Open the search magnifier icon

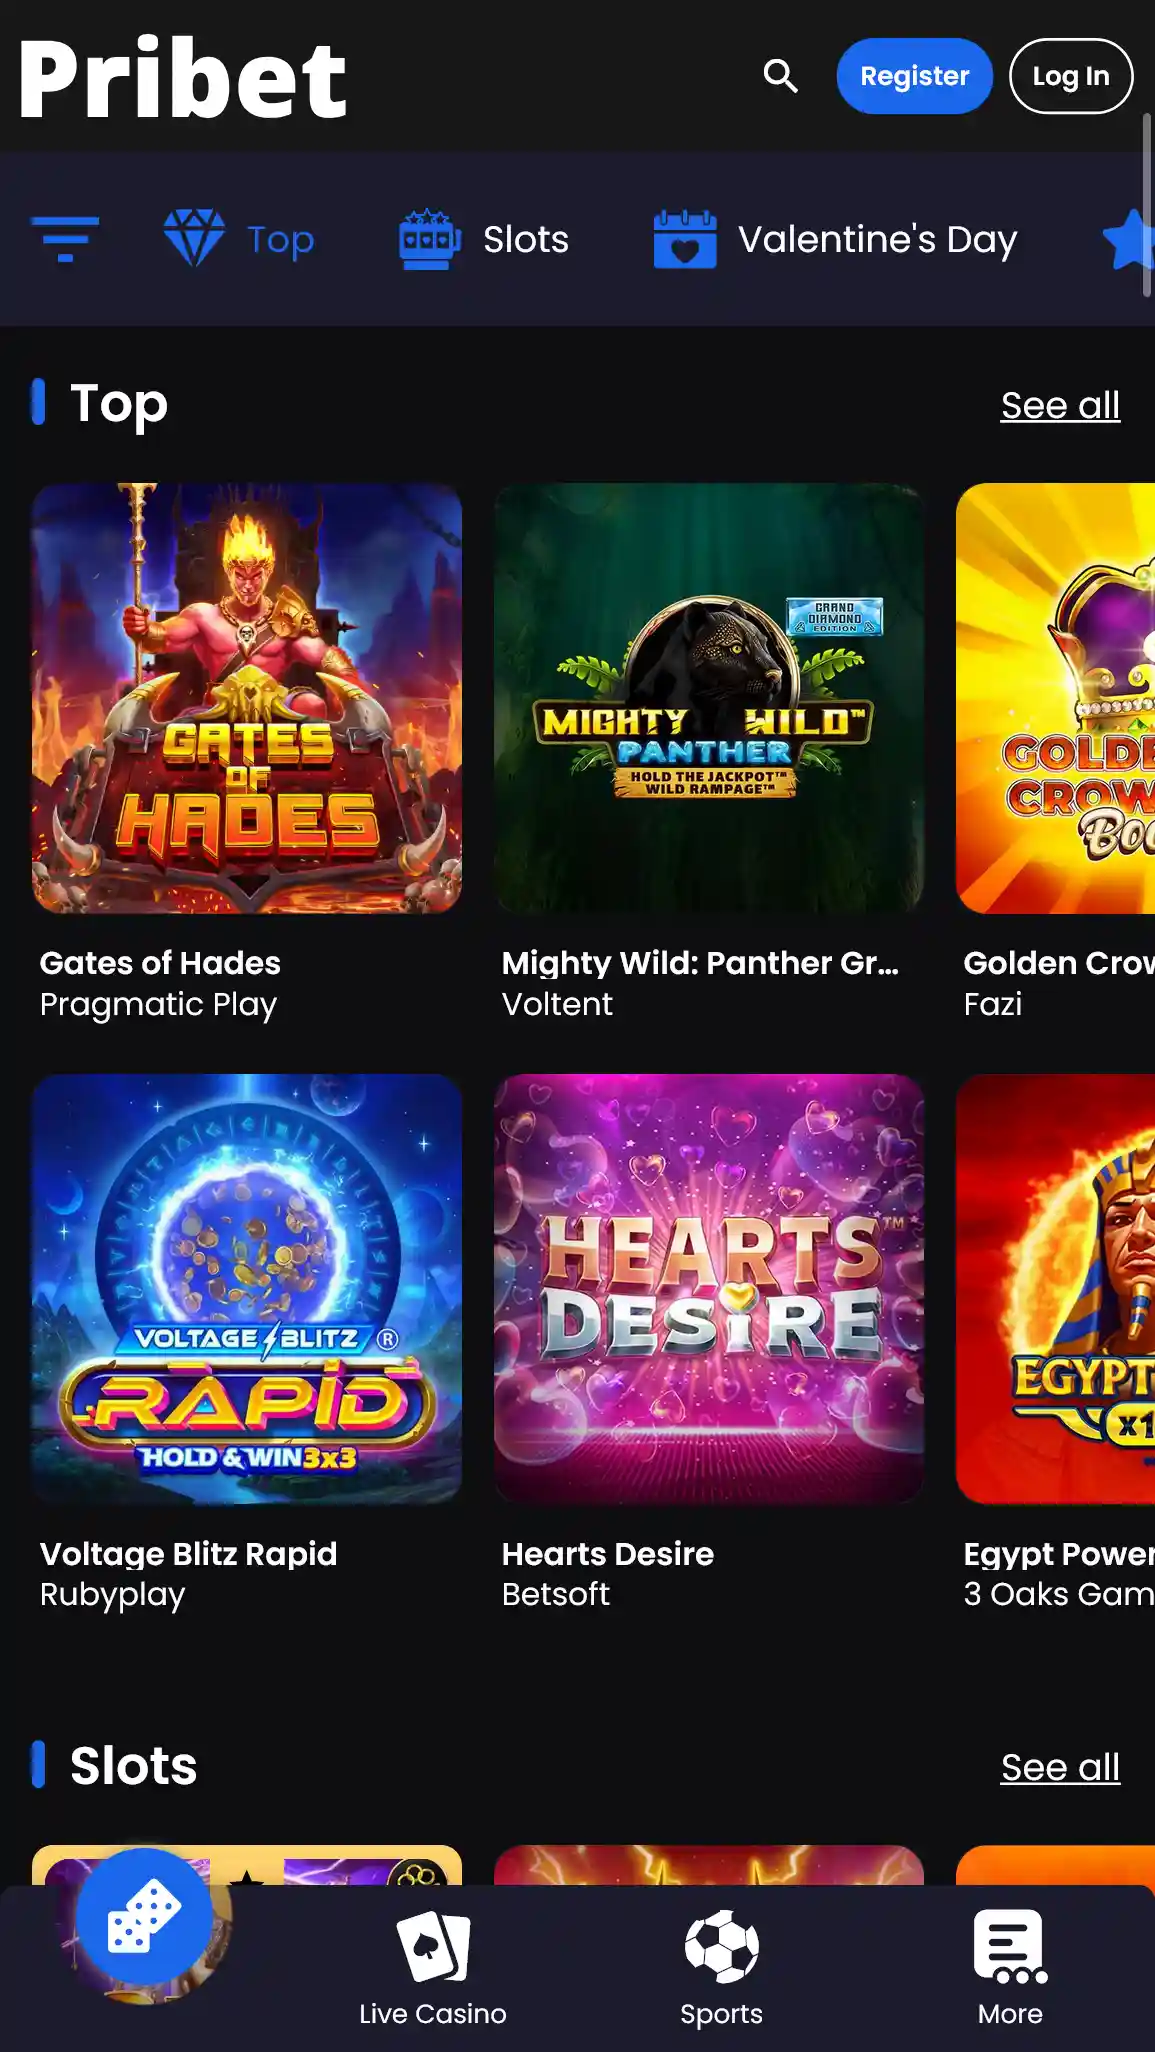pos(780,76)
